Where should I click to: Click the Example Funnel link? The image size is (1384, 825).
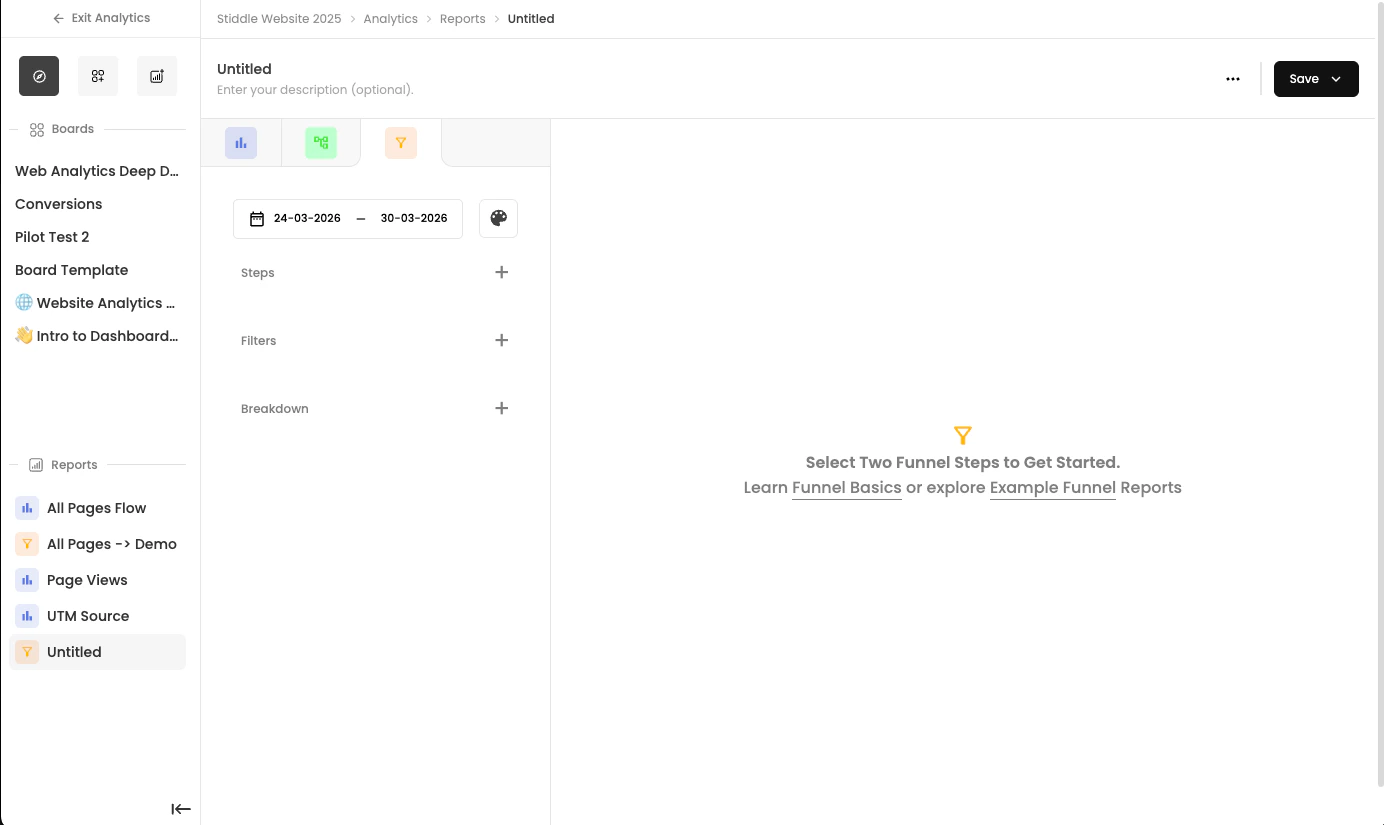(x=1053, y=488)
